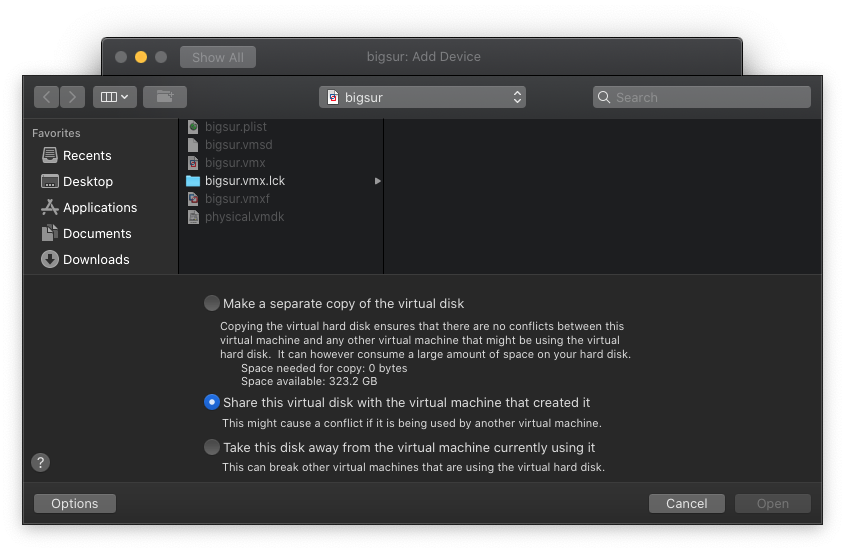Open Applications folder in sidebar
The image size is (845, 551).
click(99, 208)
